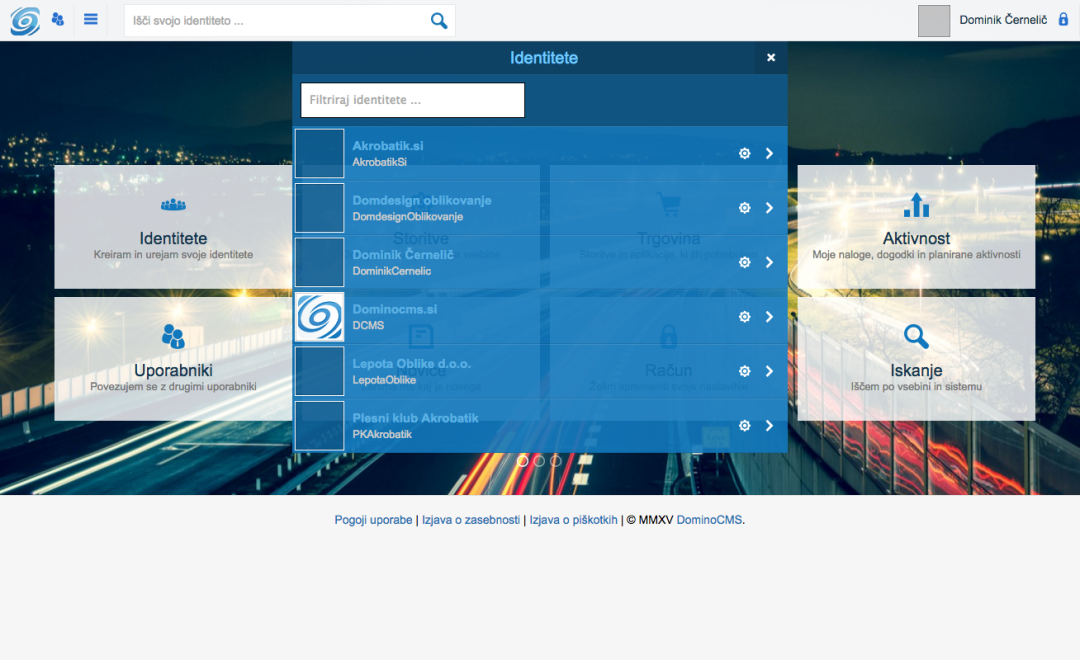Open the Pogoji uporabe link
This screenshot has width=1080, height=660.
(x=373, y=520)
